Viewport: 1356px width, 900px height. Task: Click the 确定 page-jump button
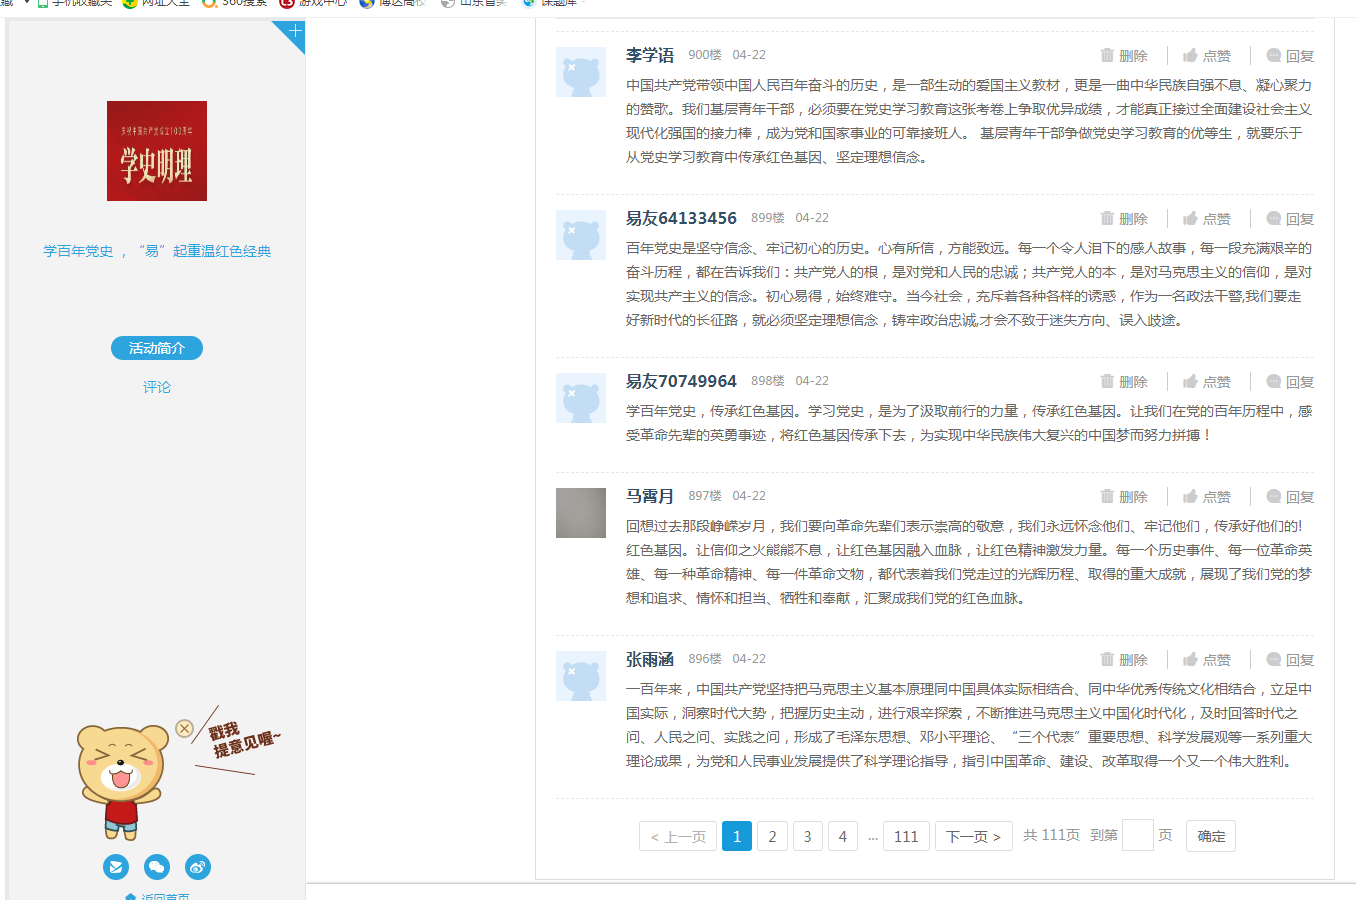coord(1210,836)
